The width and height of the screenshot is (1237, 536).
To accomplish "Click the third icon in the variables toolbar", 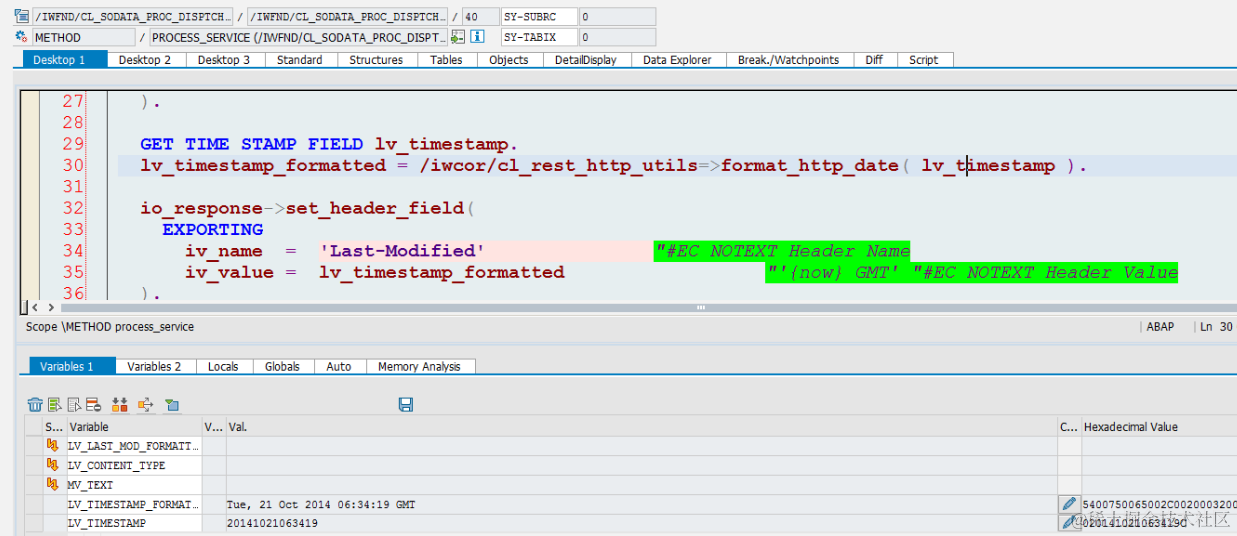I will [x=74, y=404].
